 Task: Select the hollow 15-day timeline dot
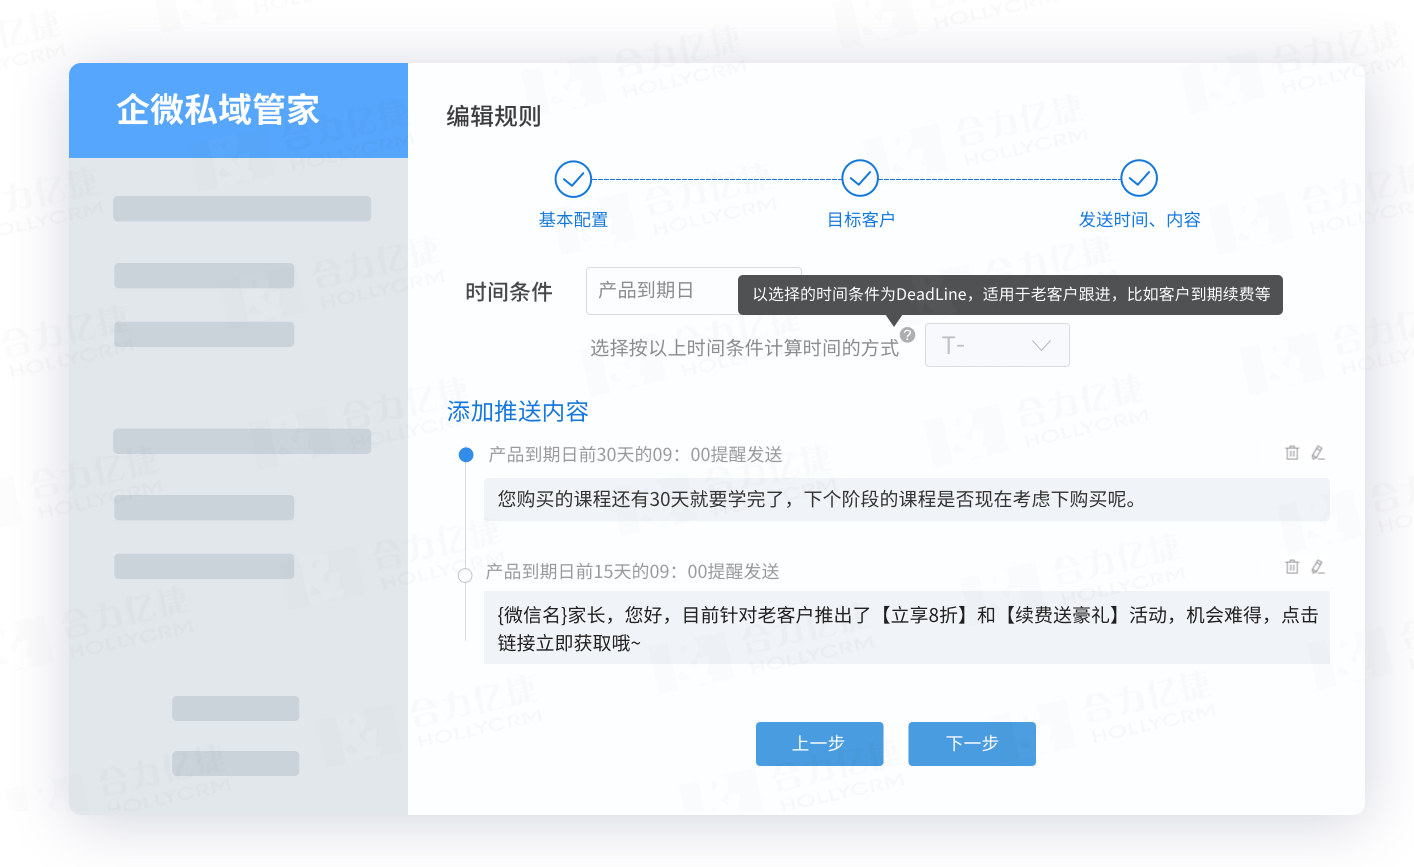tap(465, 575)
